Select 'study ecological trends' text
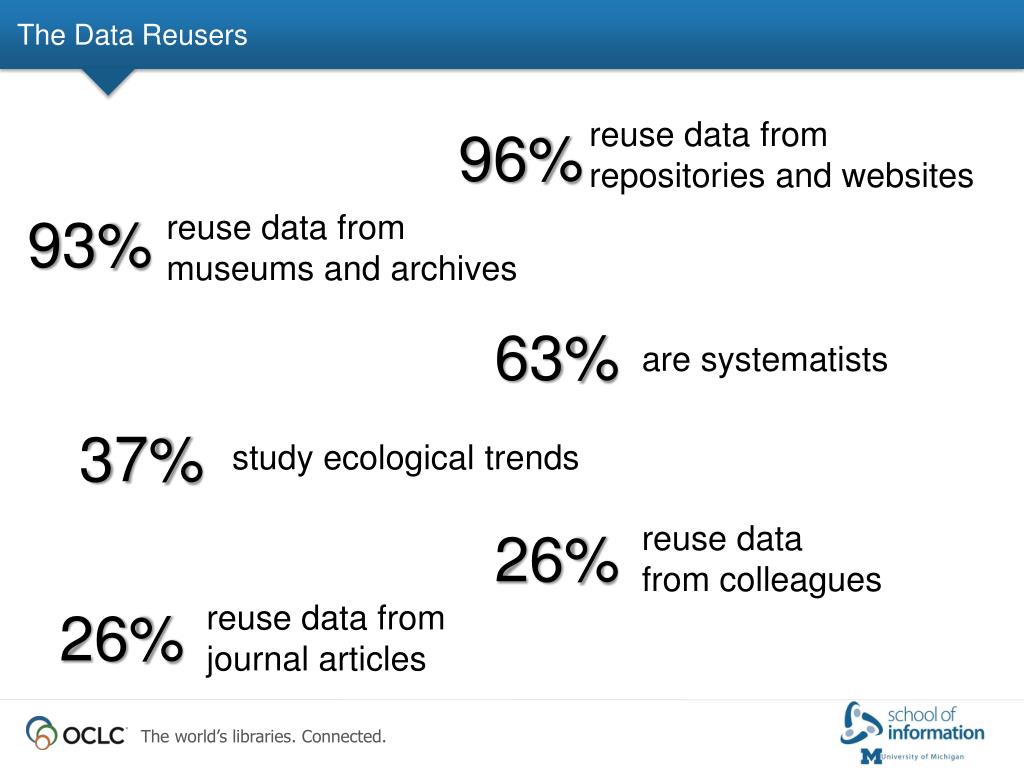This screenshot has width=1024, height=768. pos(405,458)
